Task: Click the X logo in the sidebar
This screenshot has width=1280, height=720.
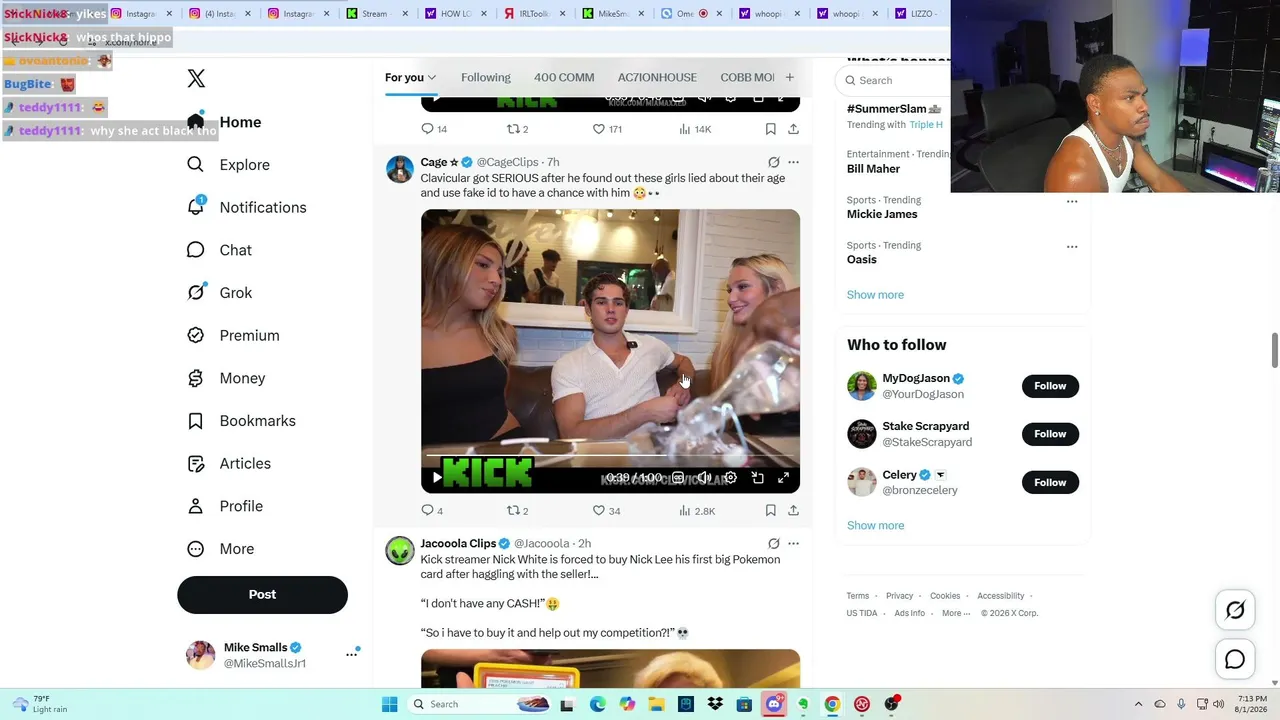Action: pyautogui.click(x=196, y=78)
